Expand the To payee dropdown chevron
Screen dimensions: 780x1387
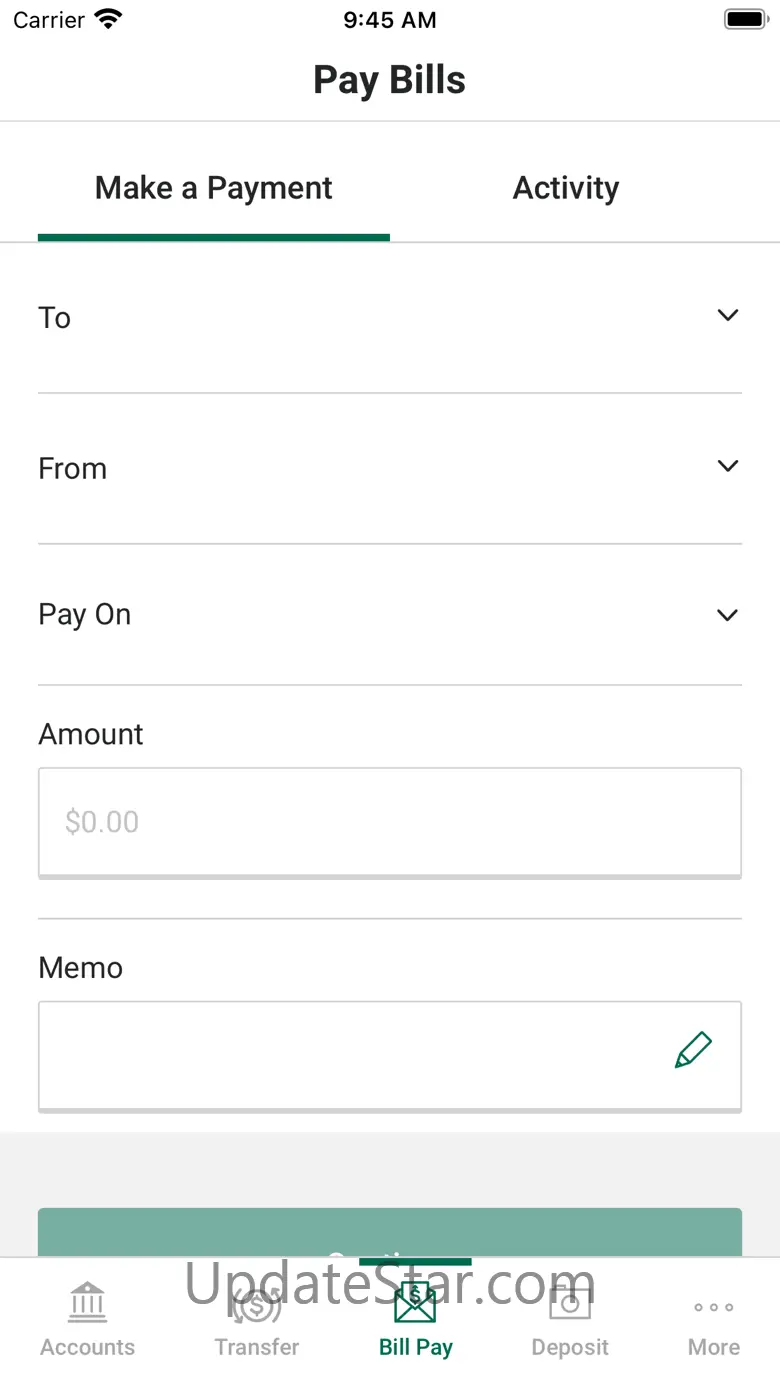coord(728,316)
